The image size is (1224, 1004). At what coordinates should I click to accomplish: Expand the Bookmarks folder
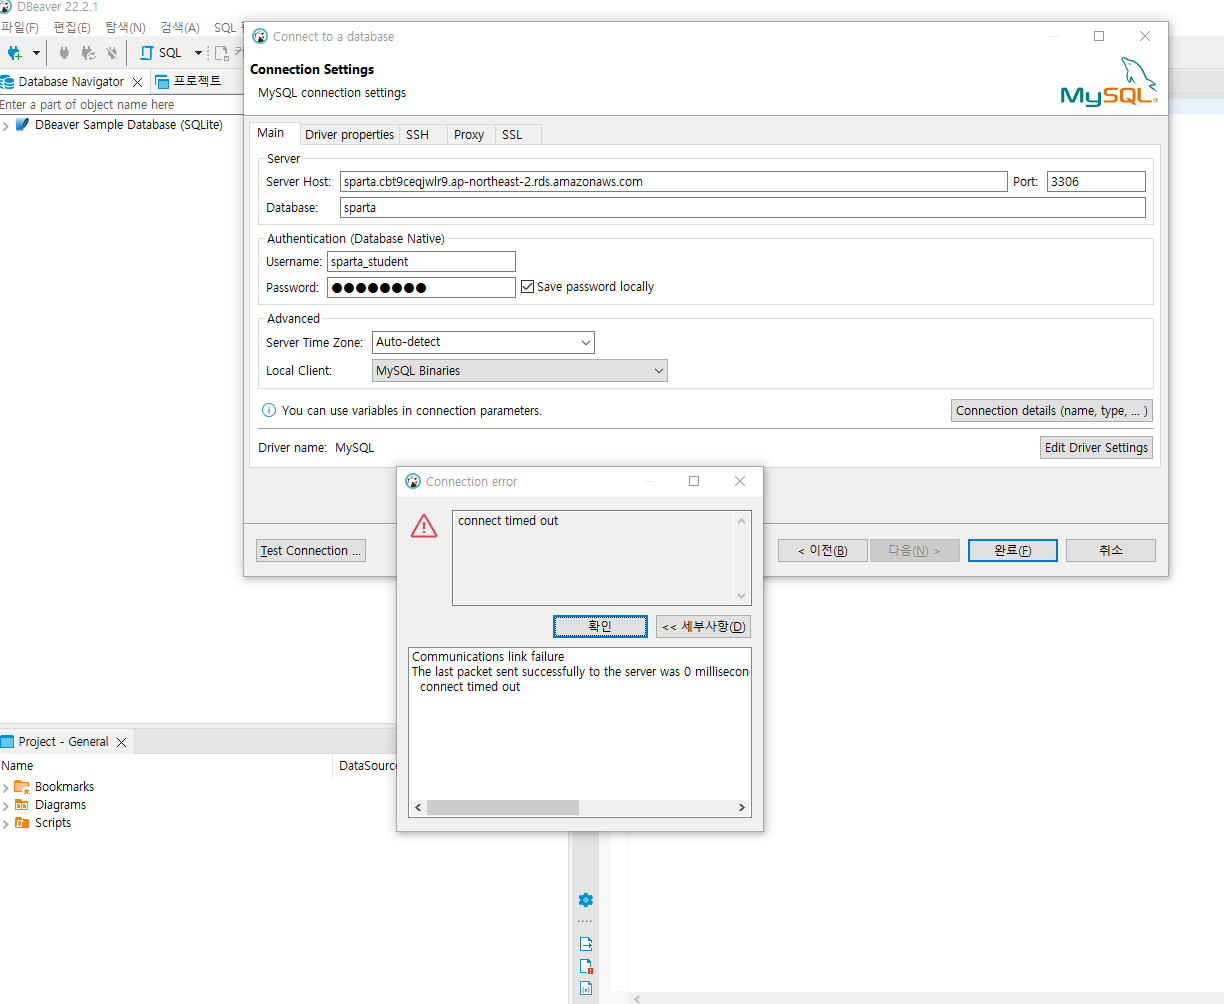pyautogui.click(x=6, y=788)
